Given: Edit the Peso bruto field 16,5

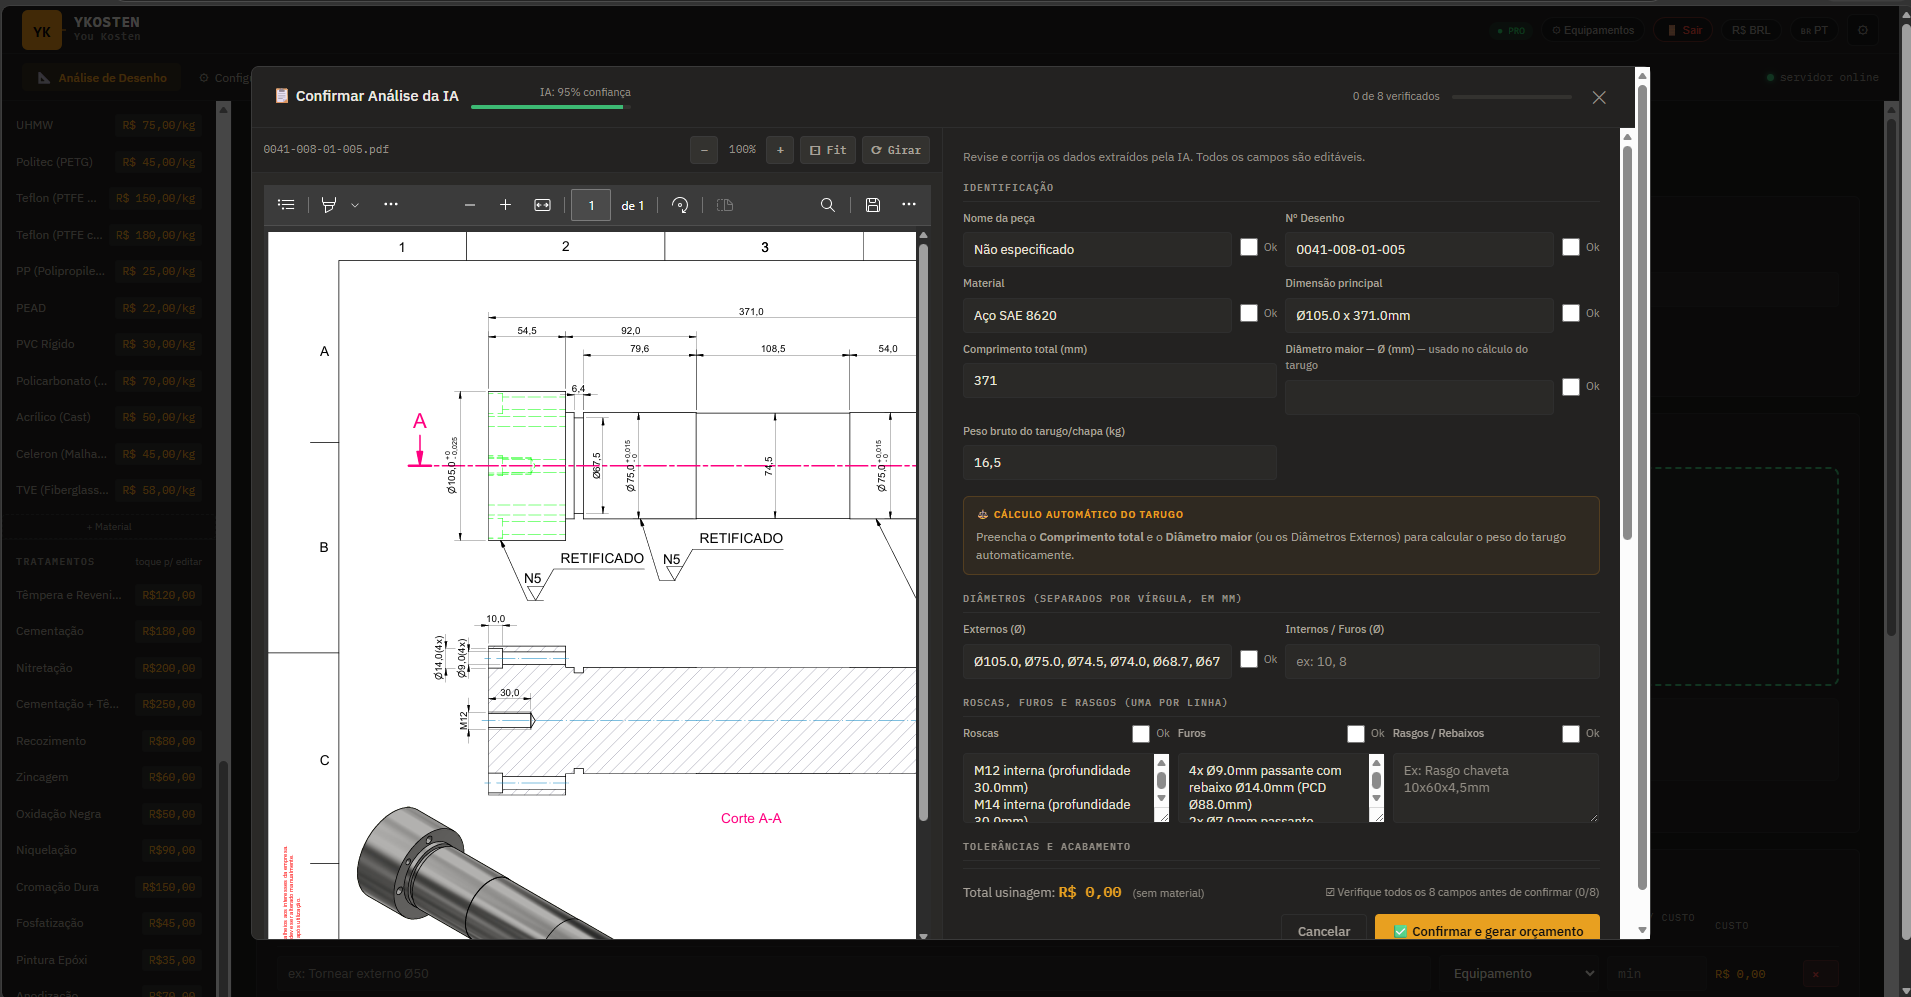Looking at the screenshot, I should (x=1119, y=463).
